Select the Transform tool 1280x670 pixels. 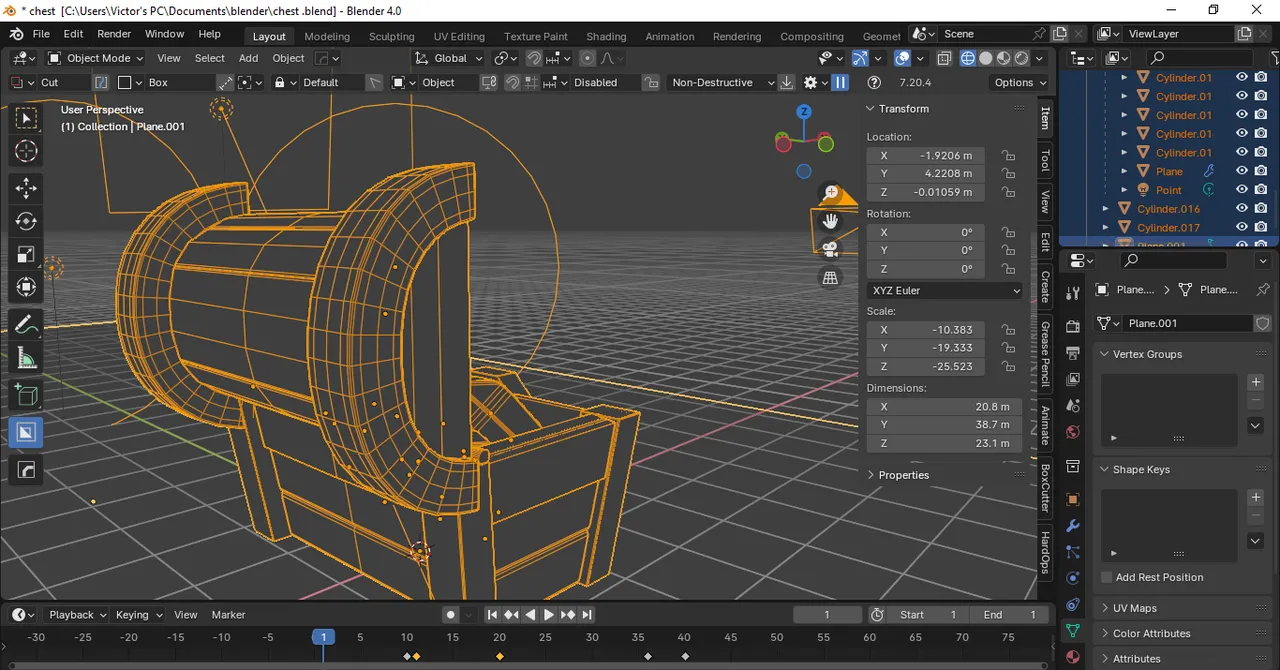tap(27, 287)
